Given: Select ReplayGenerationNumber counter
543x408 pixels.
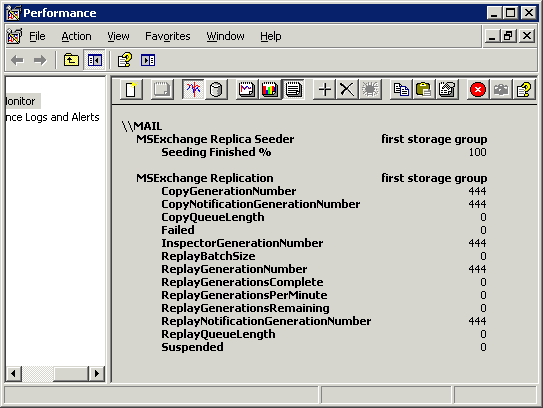Looking at the screenshot, I should pos(234,269).
